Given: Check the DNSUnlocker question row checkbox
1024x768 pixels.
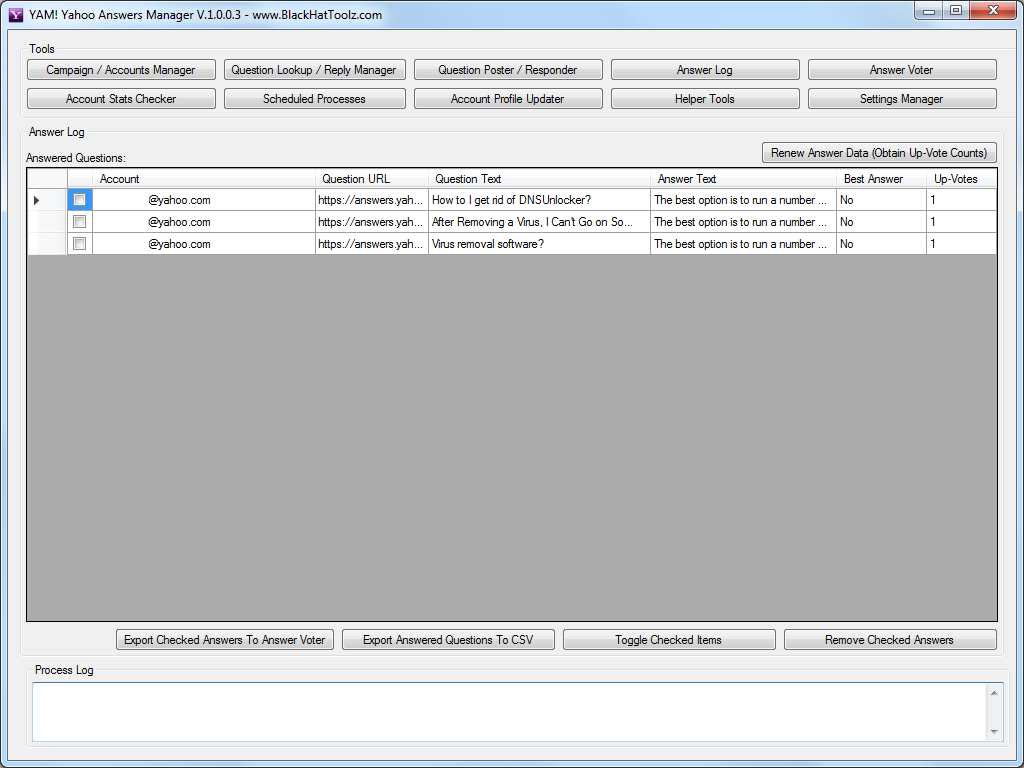Looking at the screenshot, I should point(80,200).
